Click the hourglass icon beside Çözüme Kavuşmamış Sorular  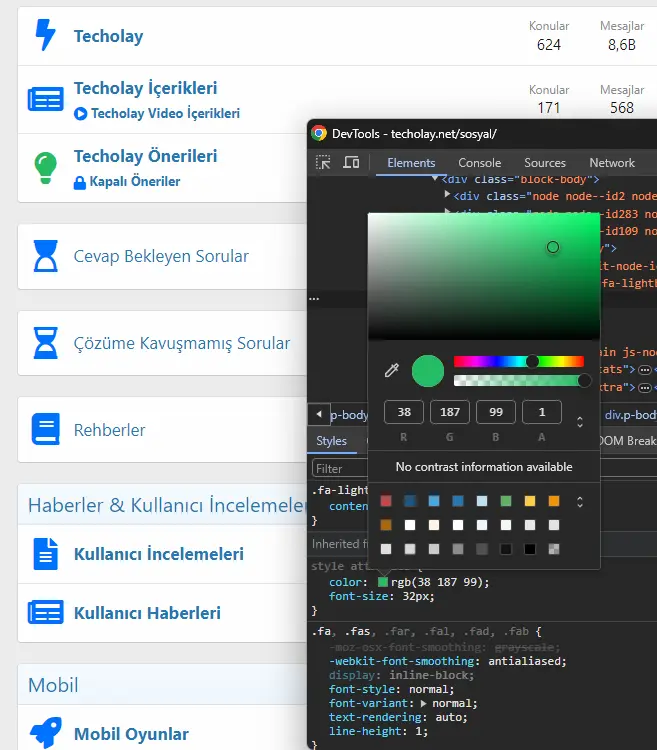[45, 343]
